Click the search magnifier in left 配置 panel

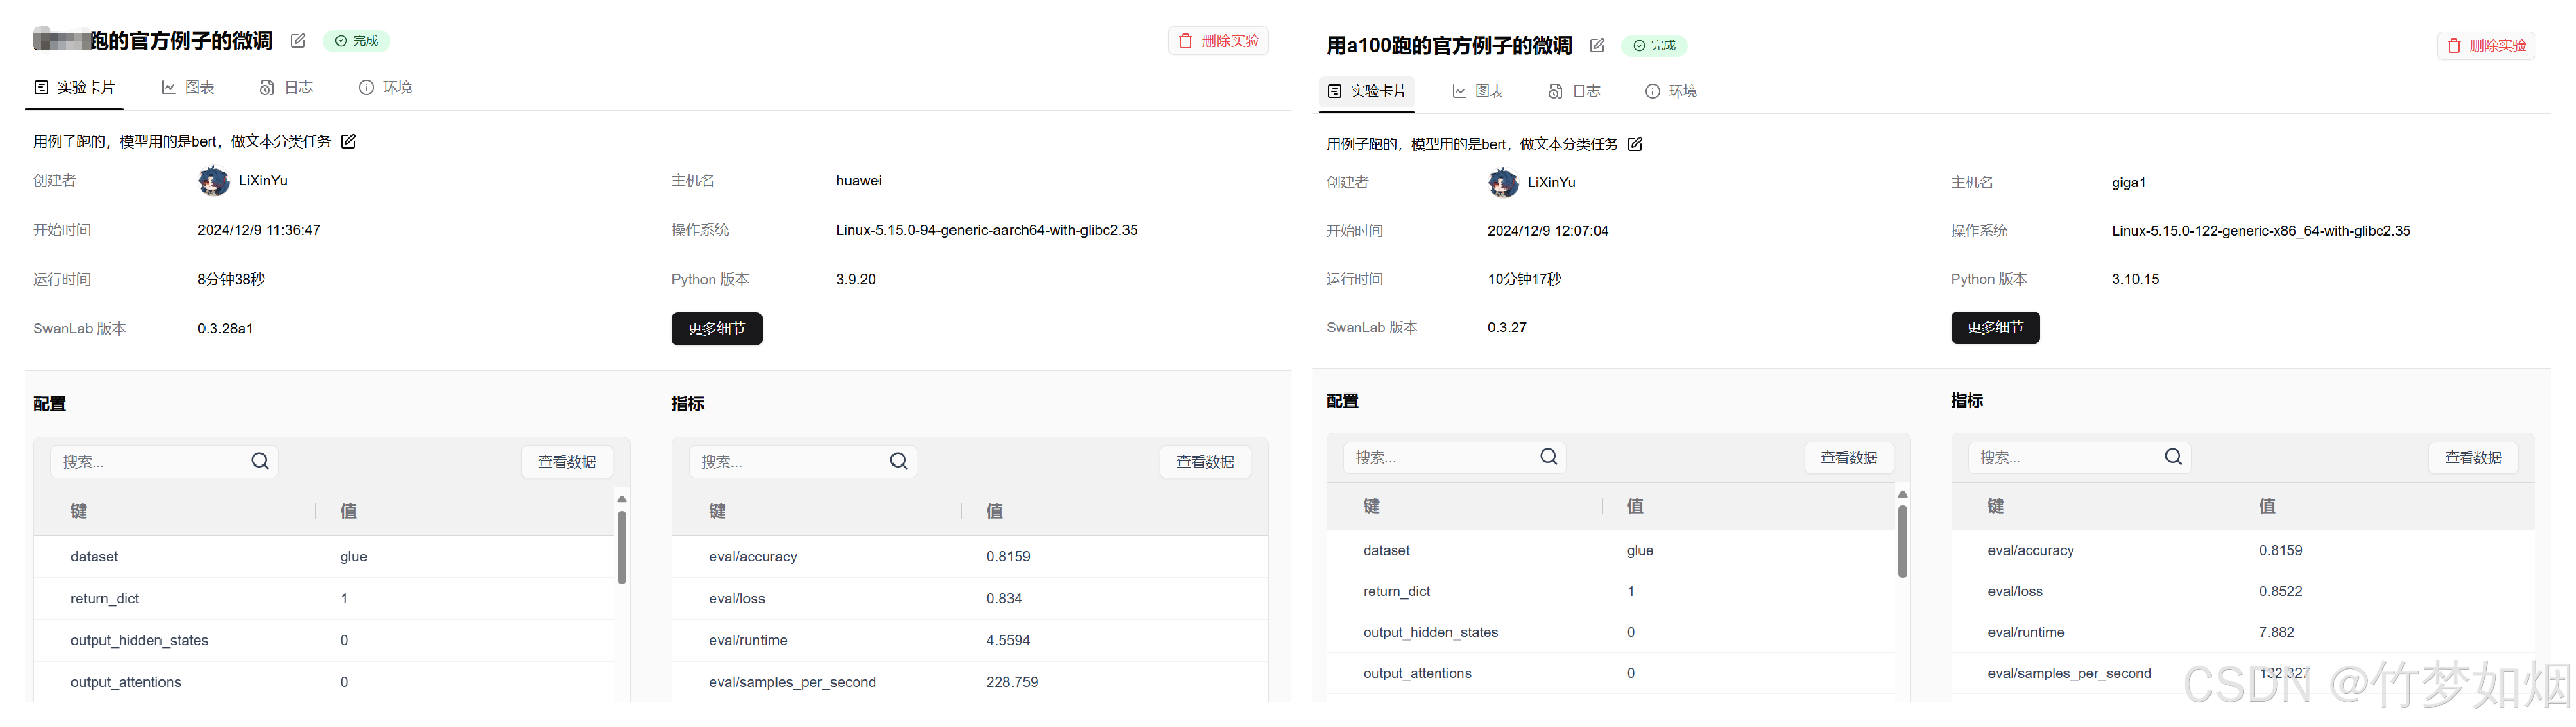point(259,461)
